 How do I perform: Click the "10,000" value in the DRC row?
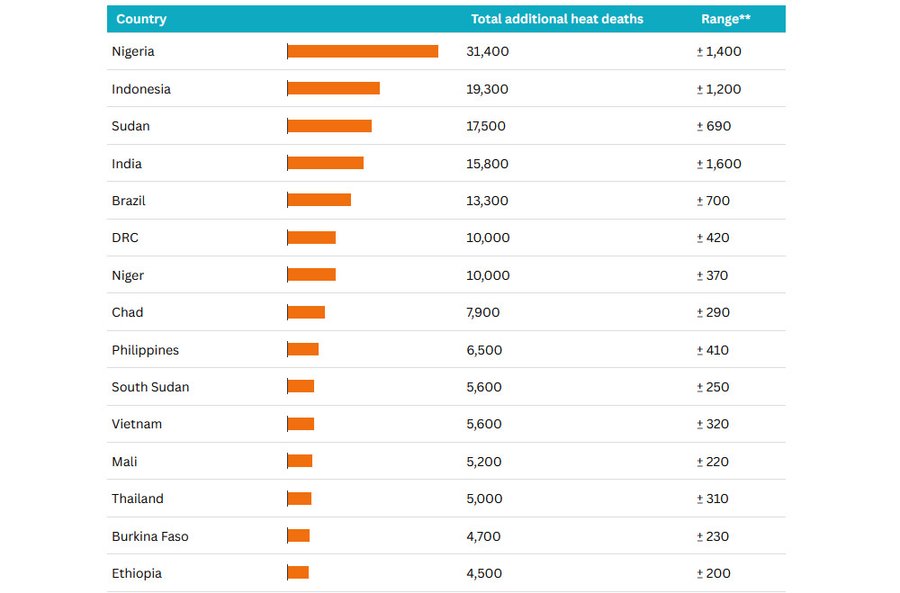[x=488, y=238]
